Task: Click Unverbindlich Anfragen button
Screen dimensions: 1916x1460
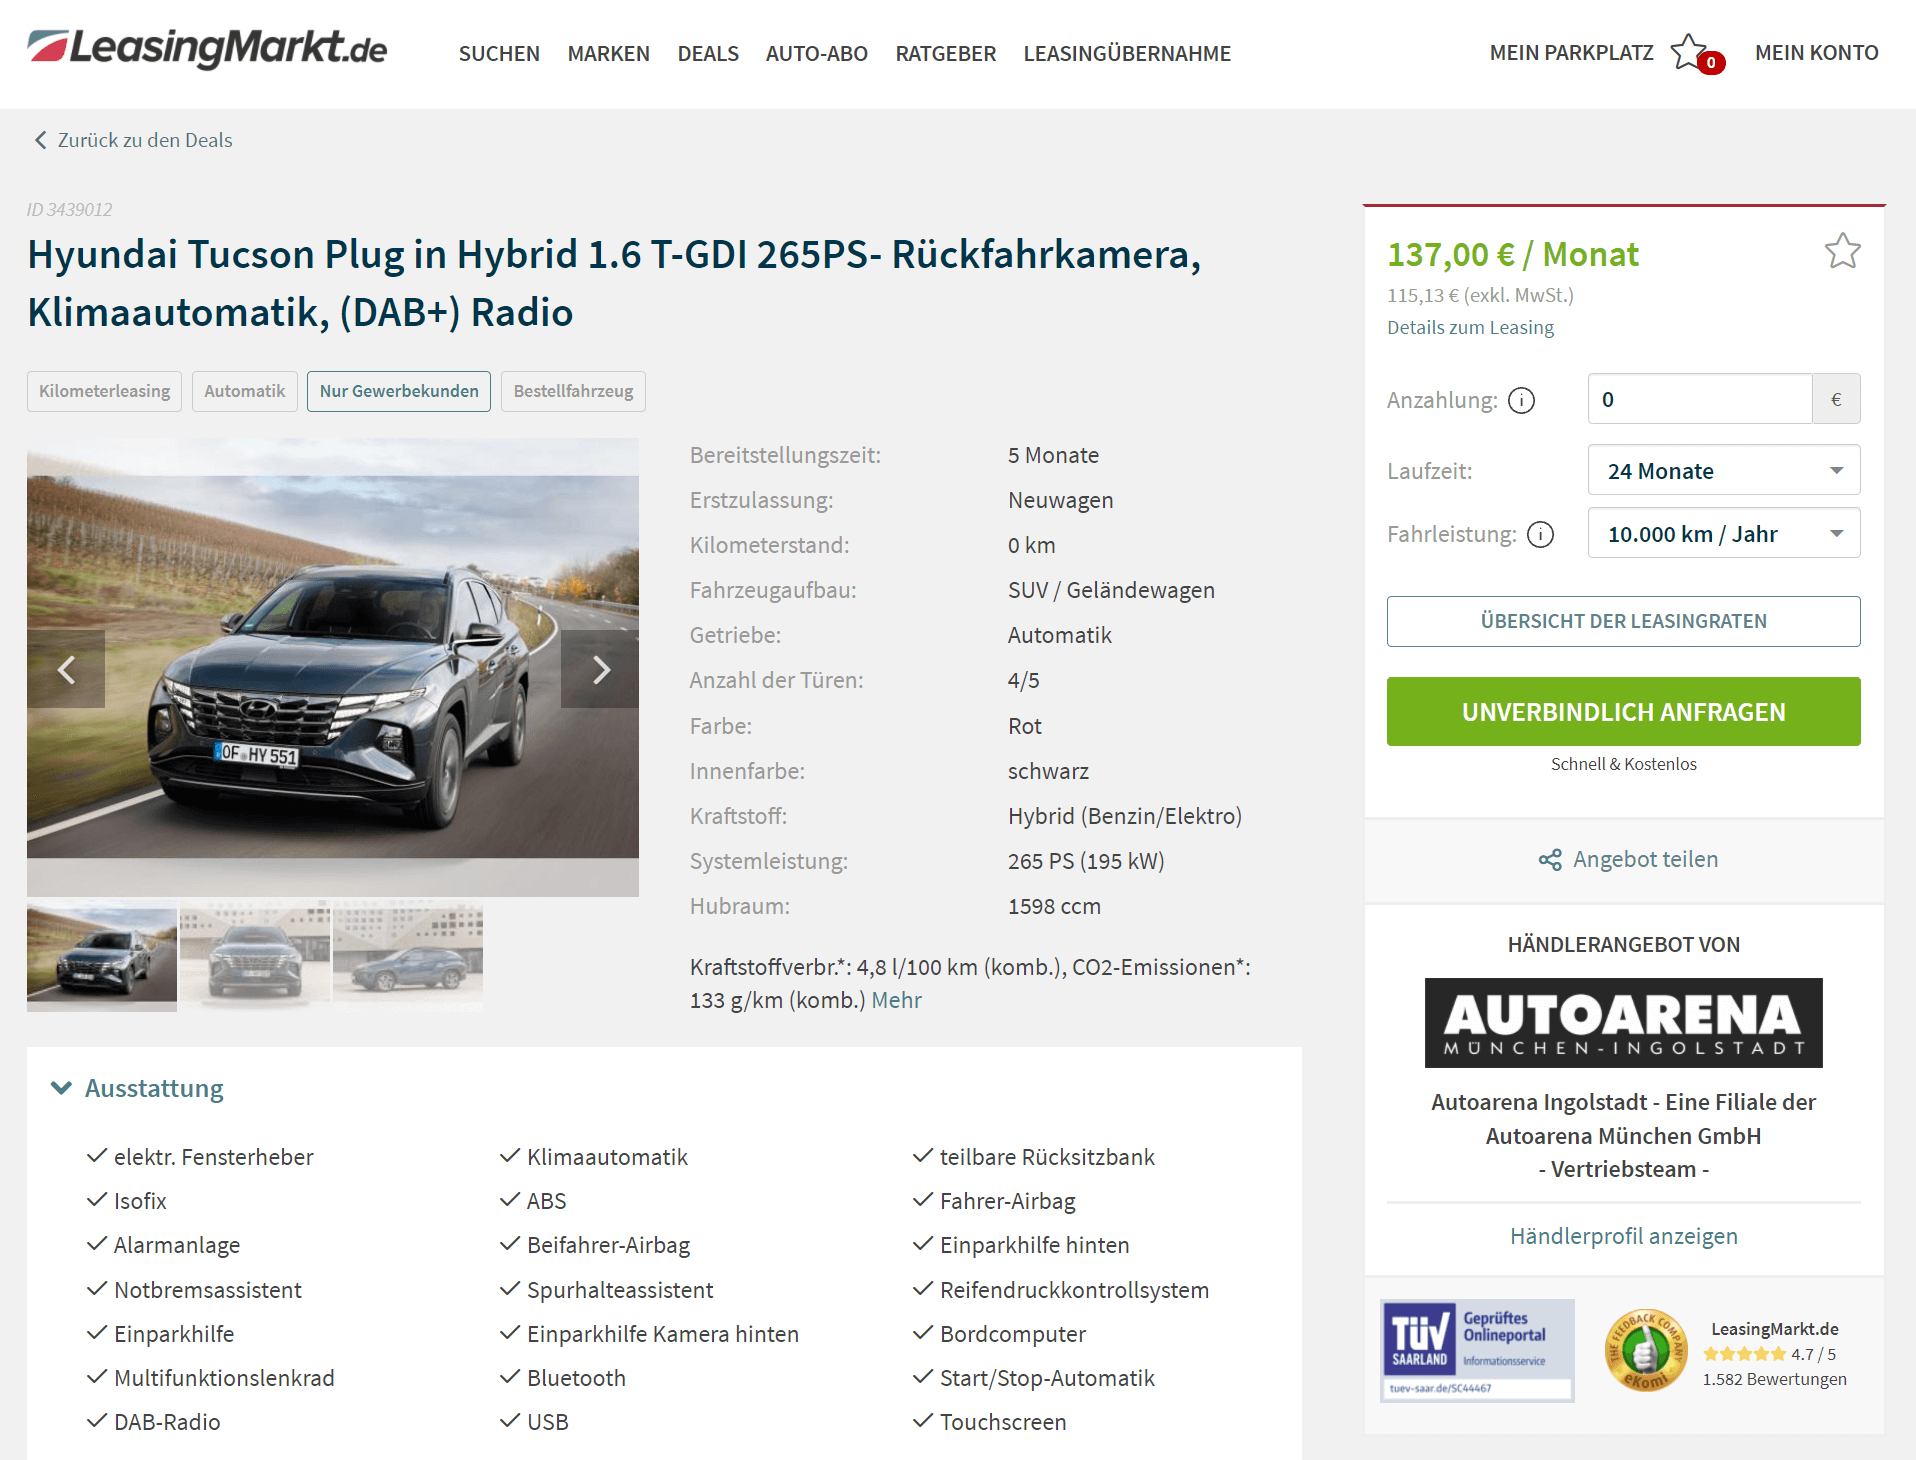Action: pos(1623,711)
